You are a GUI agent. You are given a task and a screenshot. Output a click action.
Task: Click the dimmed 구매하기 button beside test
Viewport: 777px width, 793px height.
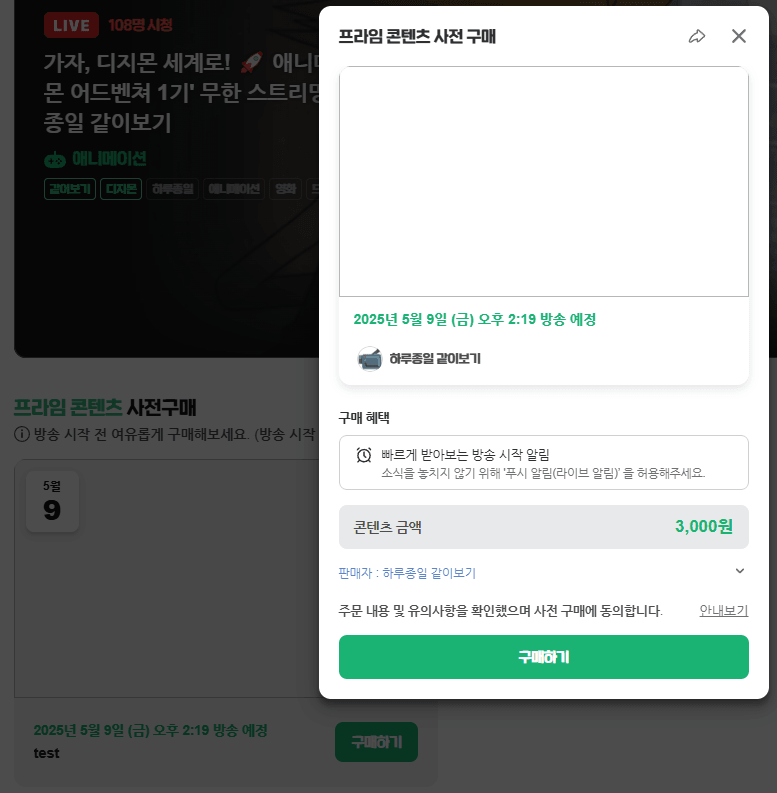point(376,742)
